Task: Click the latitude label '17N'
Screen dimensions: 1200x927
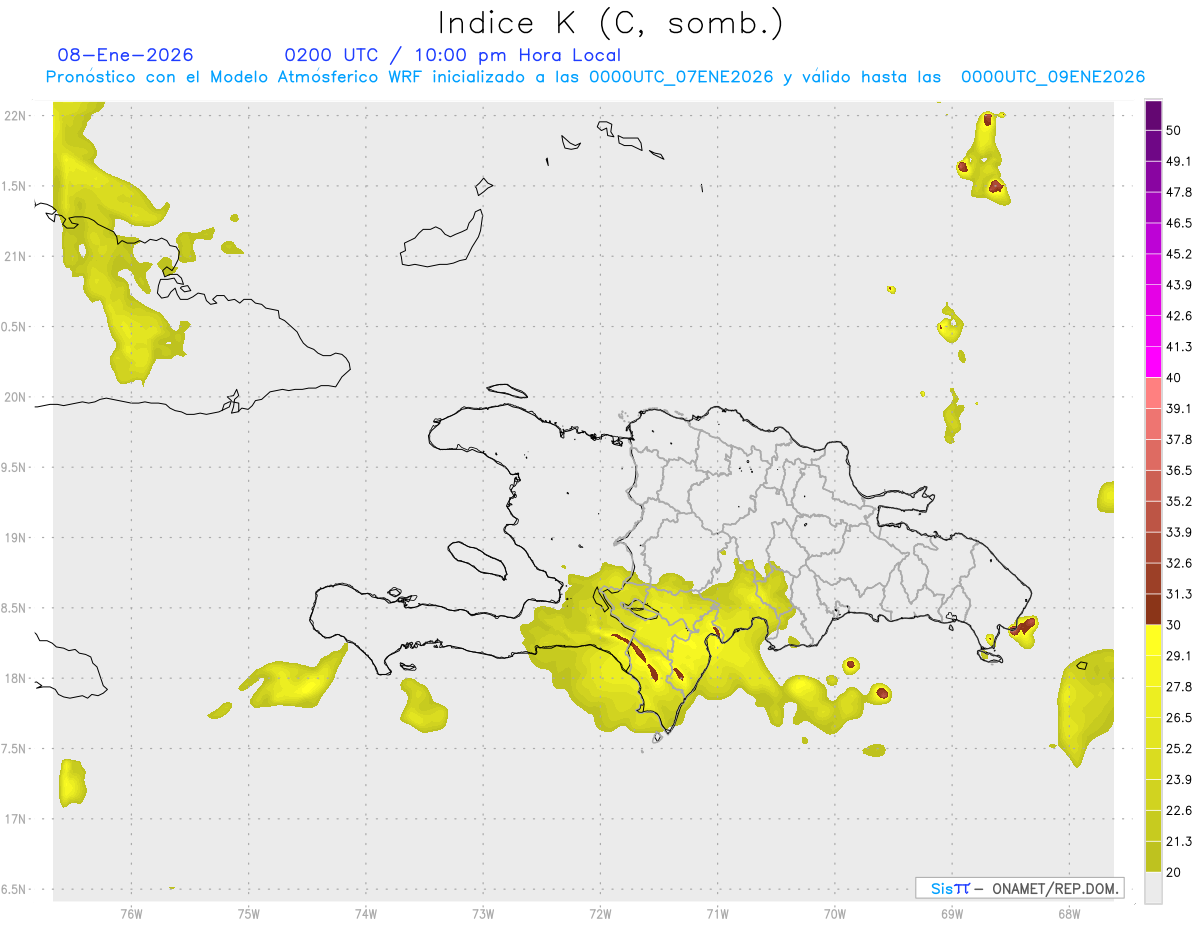Action: click(15, 819)
